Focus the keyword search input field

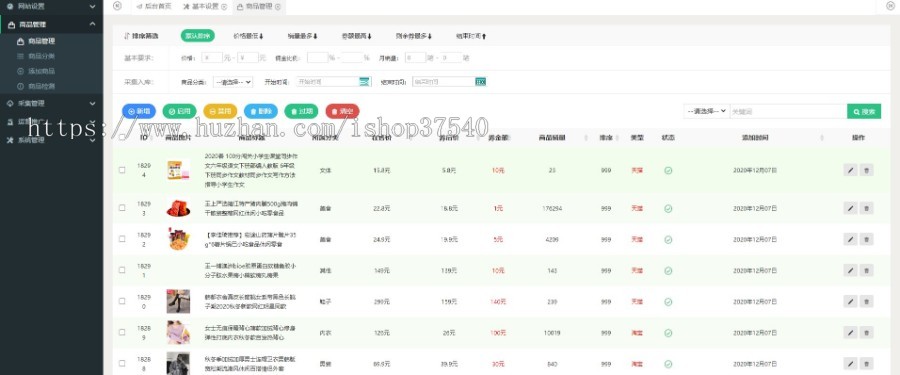click(x=788, y=111)
